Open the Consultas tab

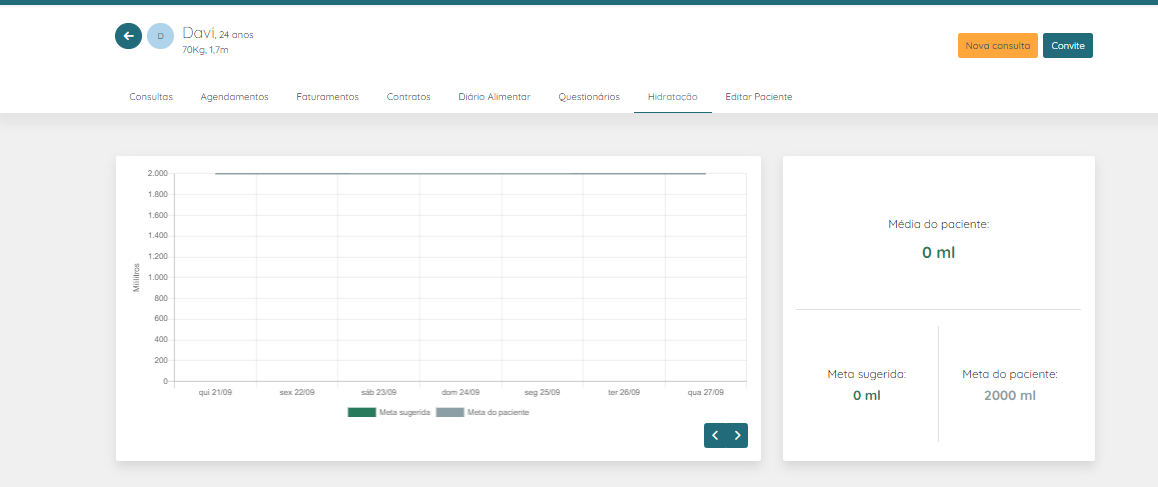point(151,97)
